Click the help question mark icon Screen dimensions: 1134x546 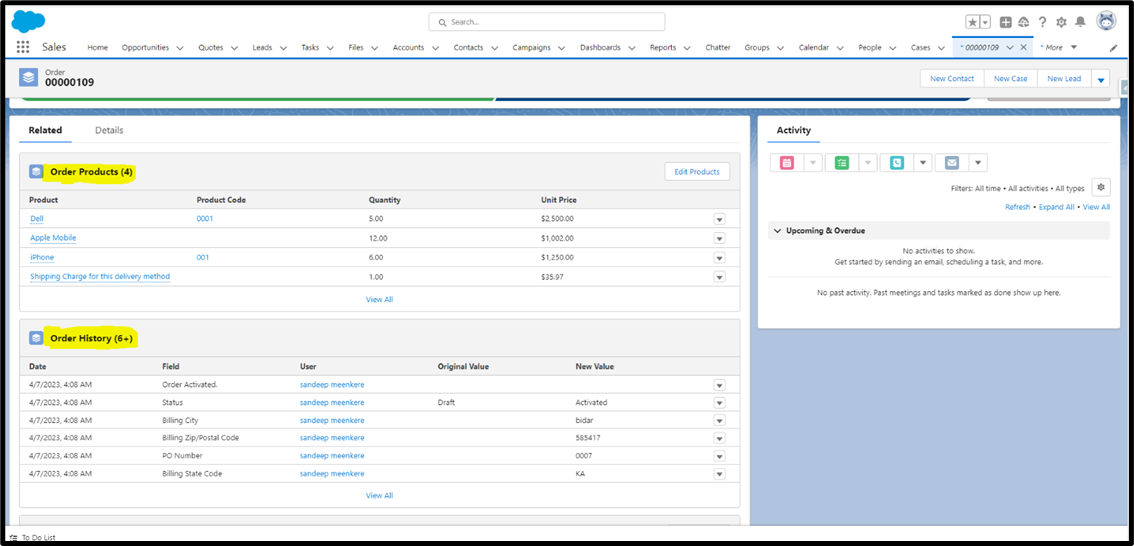(1042, 22)
